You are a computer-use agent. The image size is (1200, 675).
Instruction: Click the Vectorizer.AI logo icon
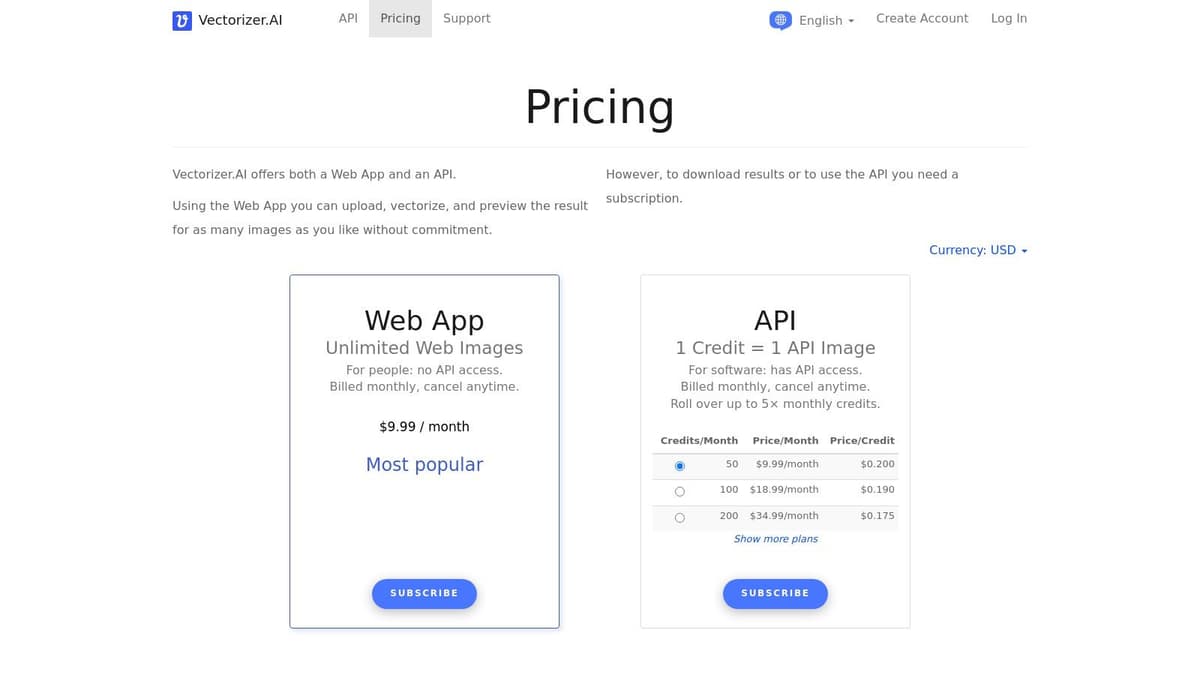pos(182,20)
